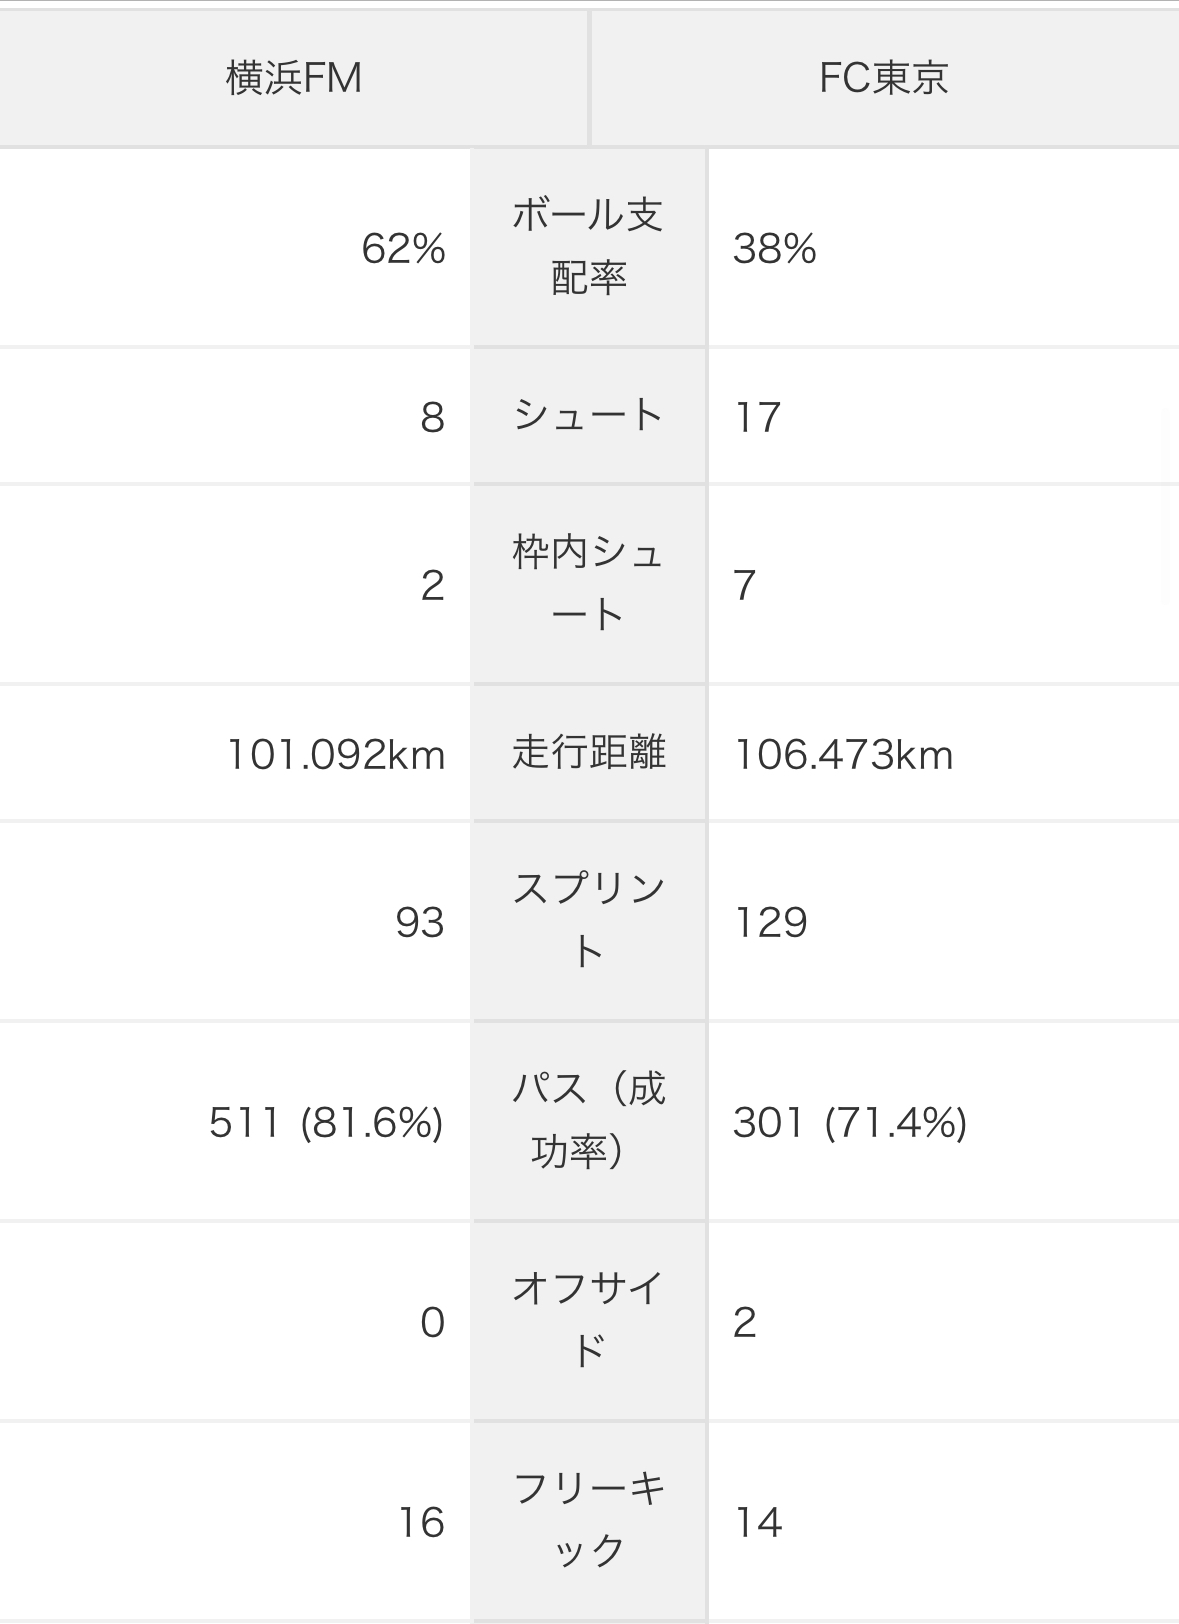
Task: Click 横浜FM's 16 free kicks value
Action: (421, 1522)
